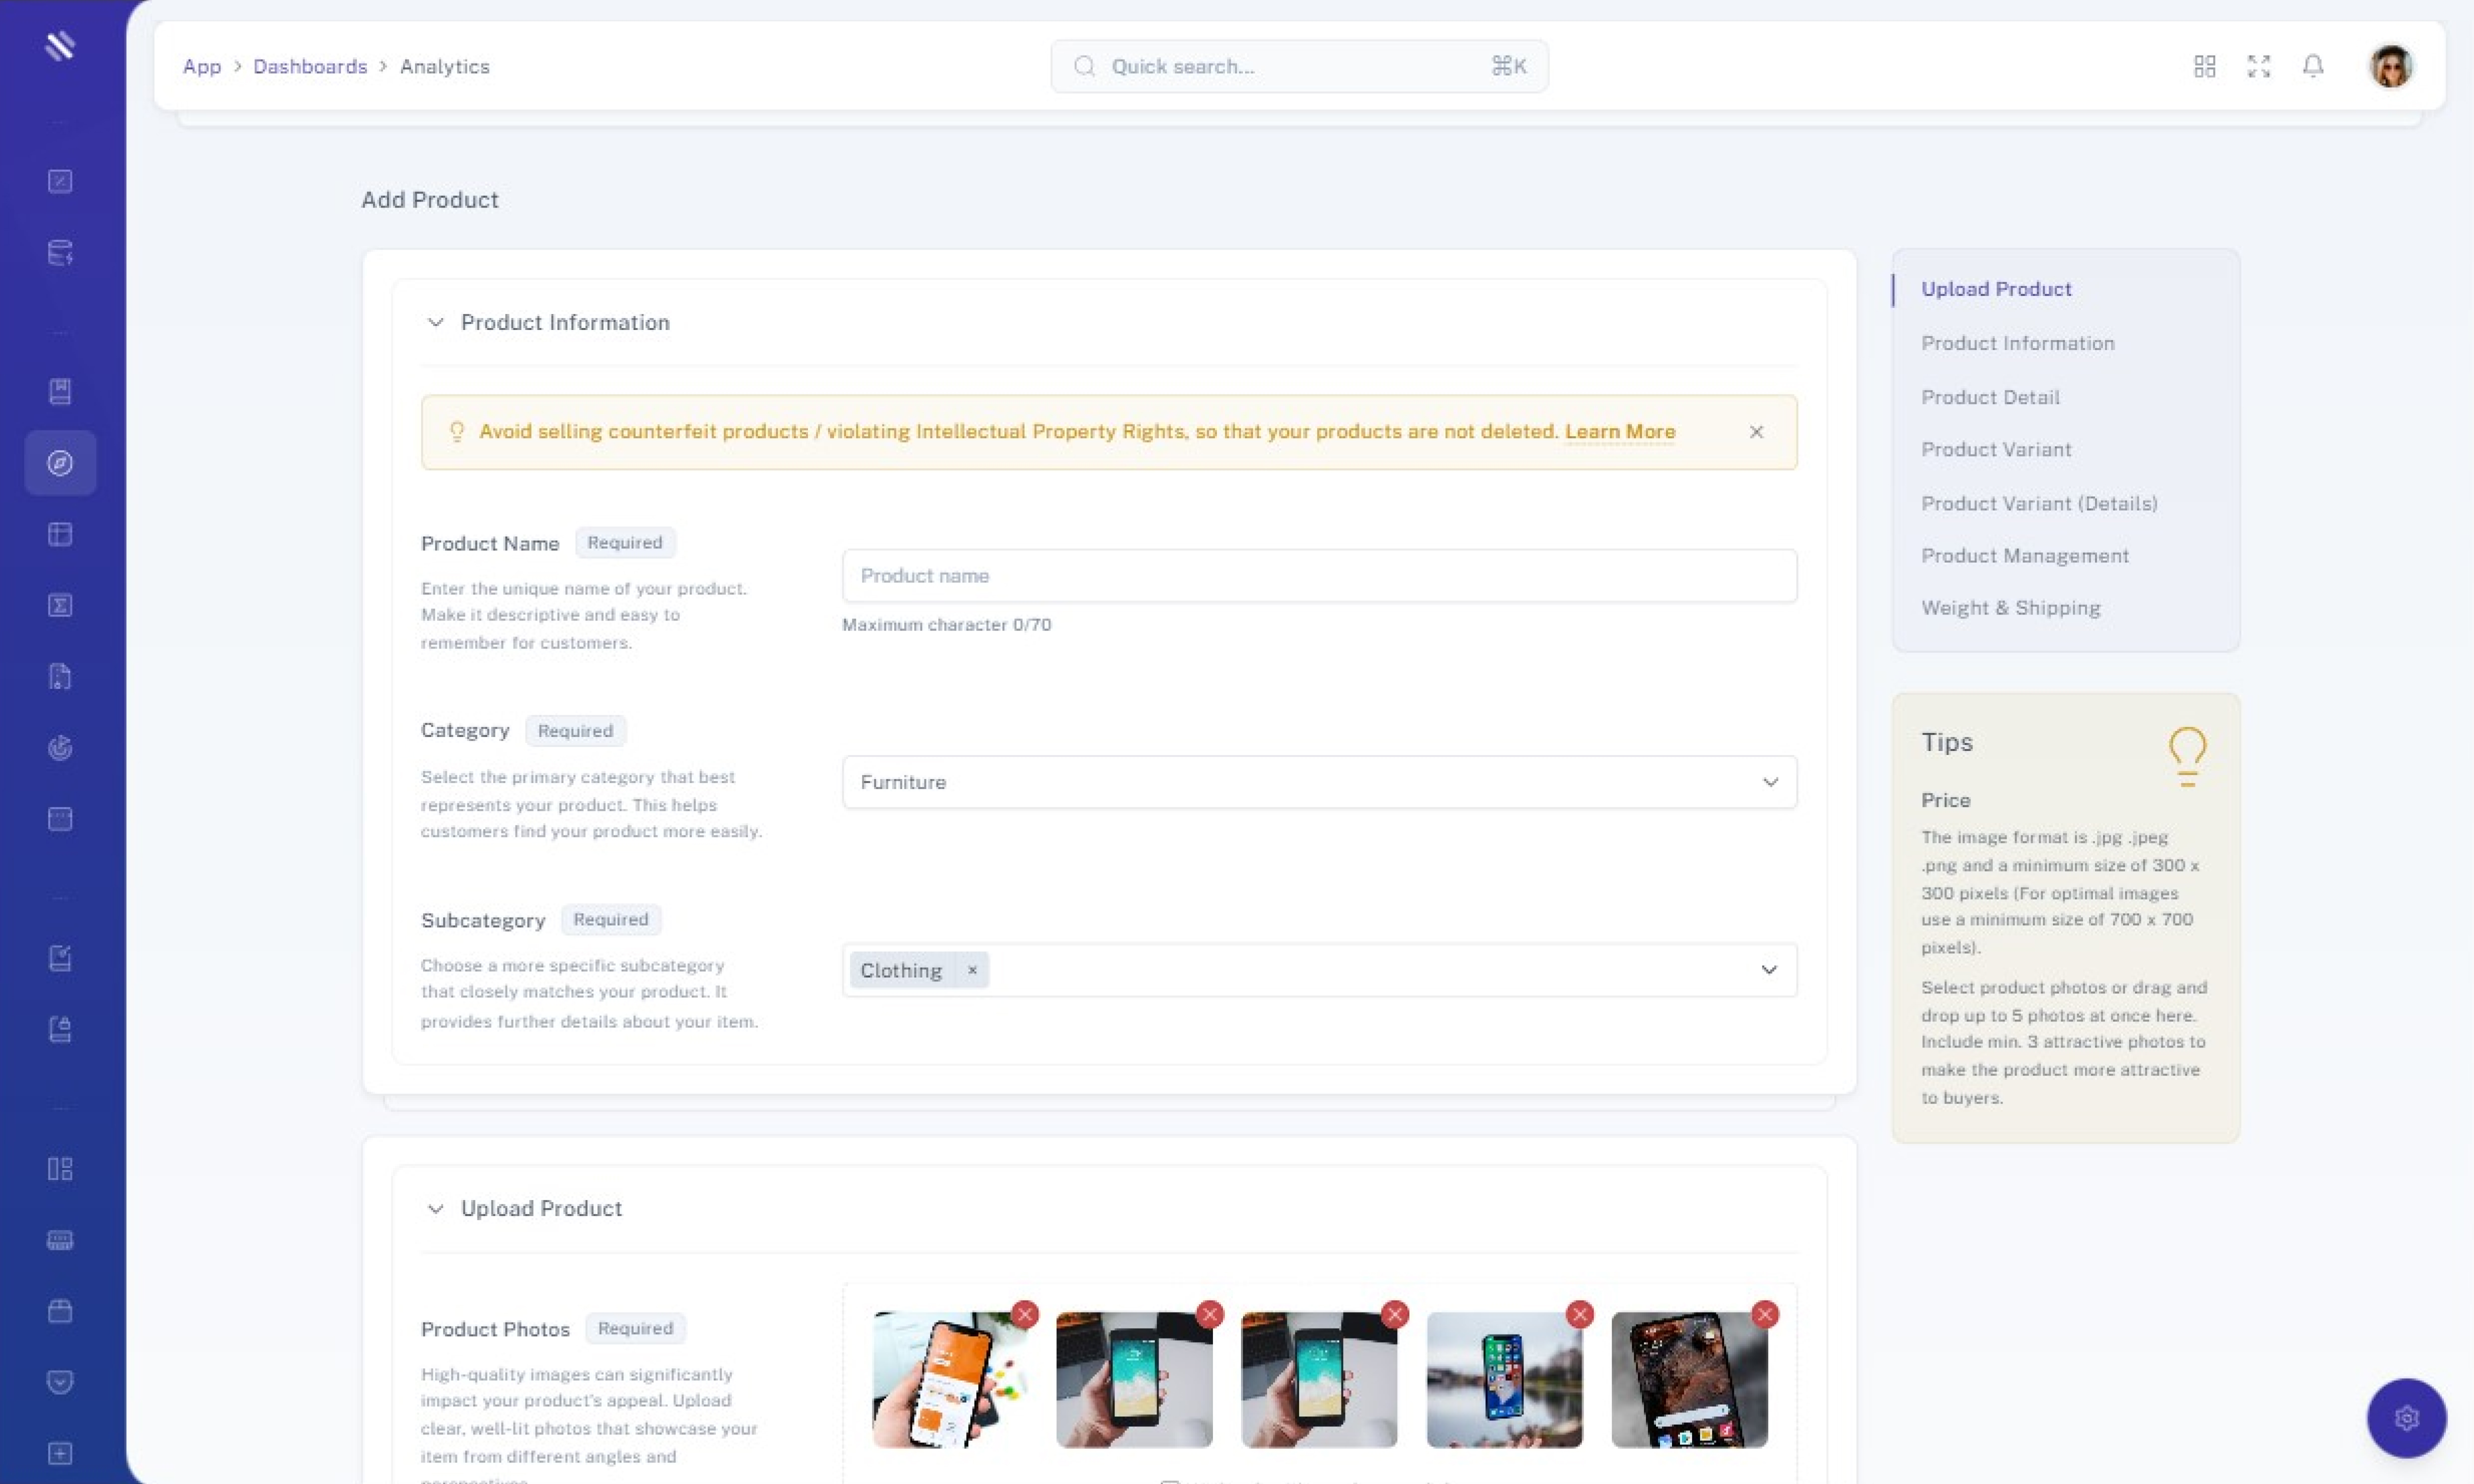2474x1484 pixels.
Task: Click the compass icon in sidebar
Action: 60,463
